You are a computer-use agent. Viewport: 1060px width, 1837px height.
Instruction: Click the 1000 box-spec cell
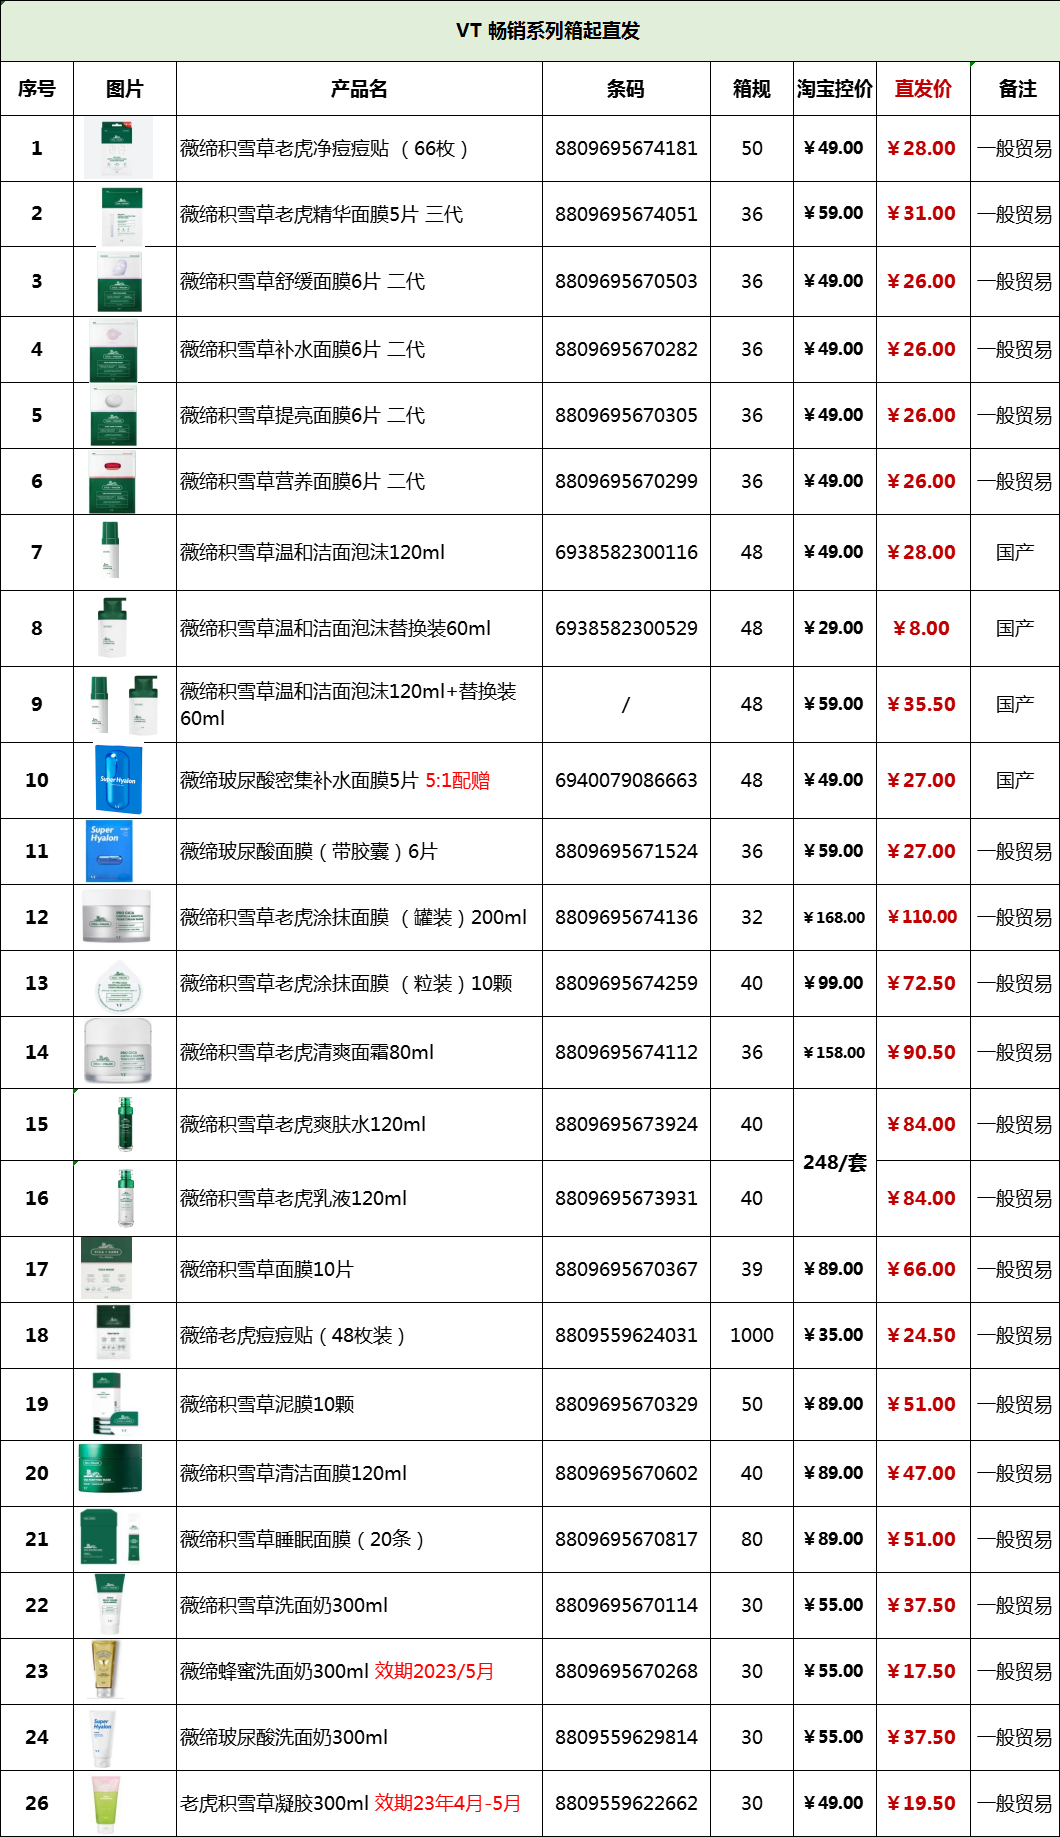[x=752, y=1335]
